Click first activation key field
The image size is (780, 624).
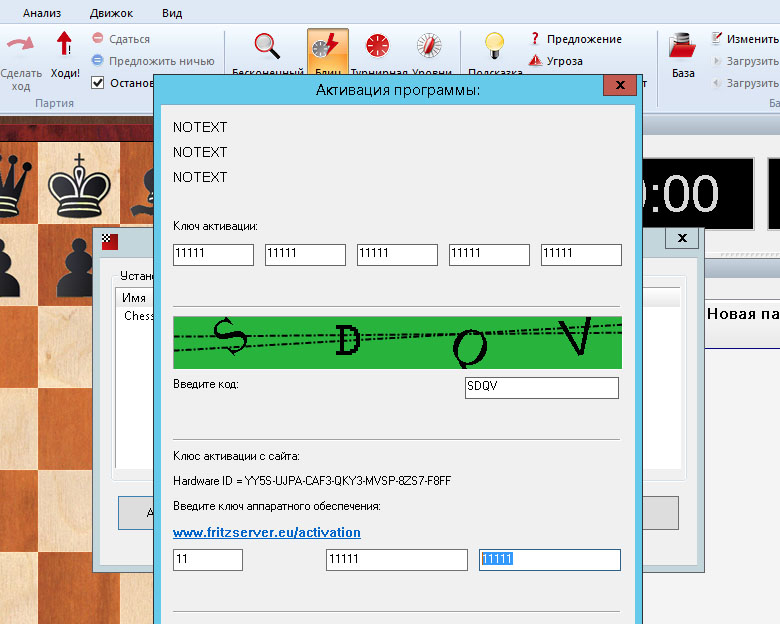(x=213, y=254)
